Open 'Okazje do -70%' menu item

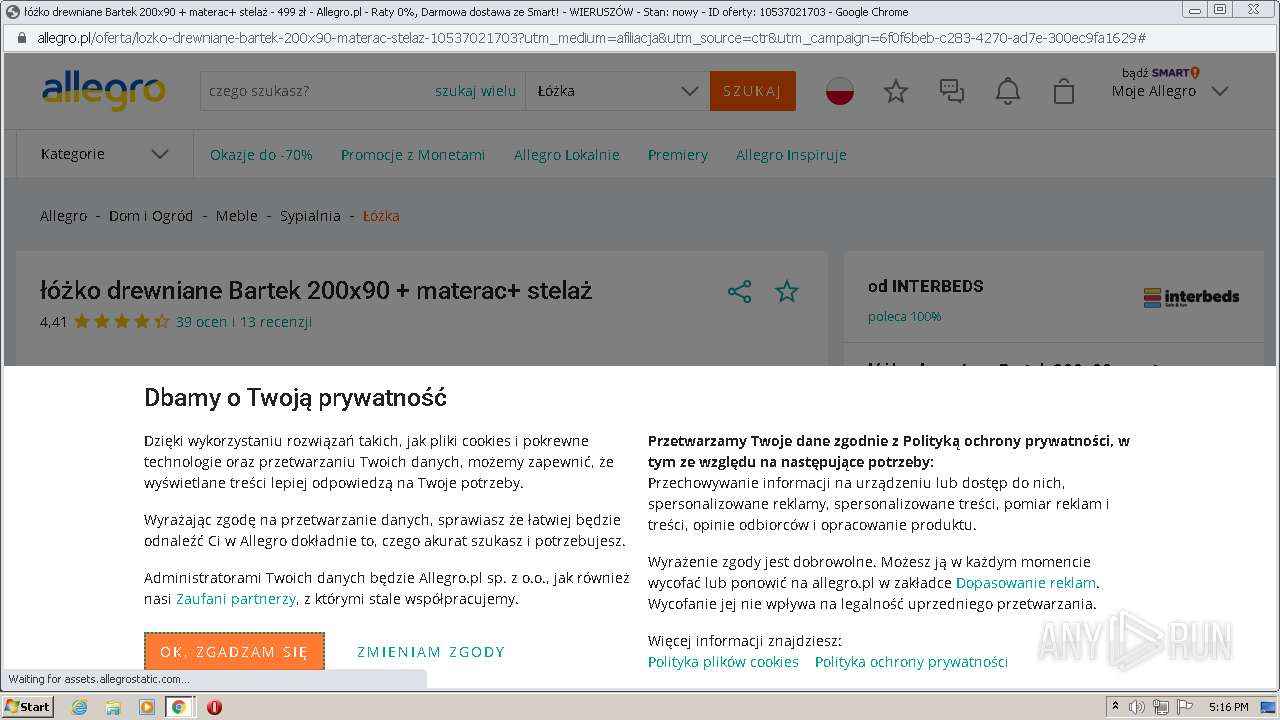point(261,155)
